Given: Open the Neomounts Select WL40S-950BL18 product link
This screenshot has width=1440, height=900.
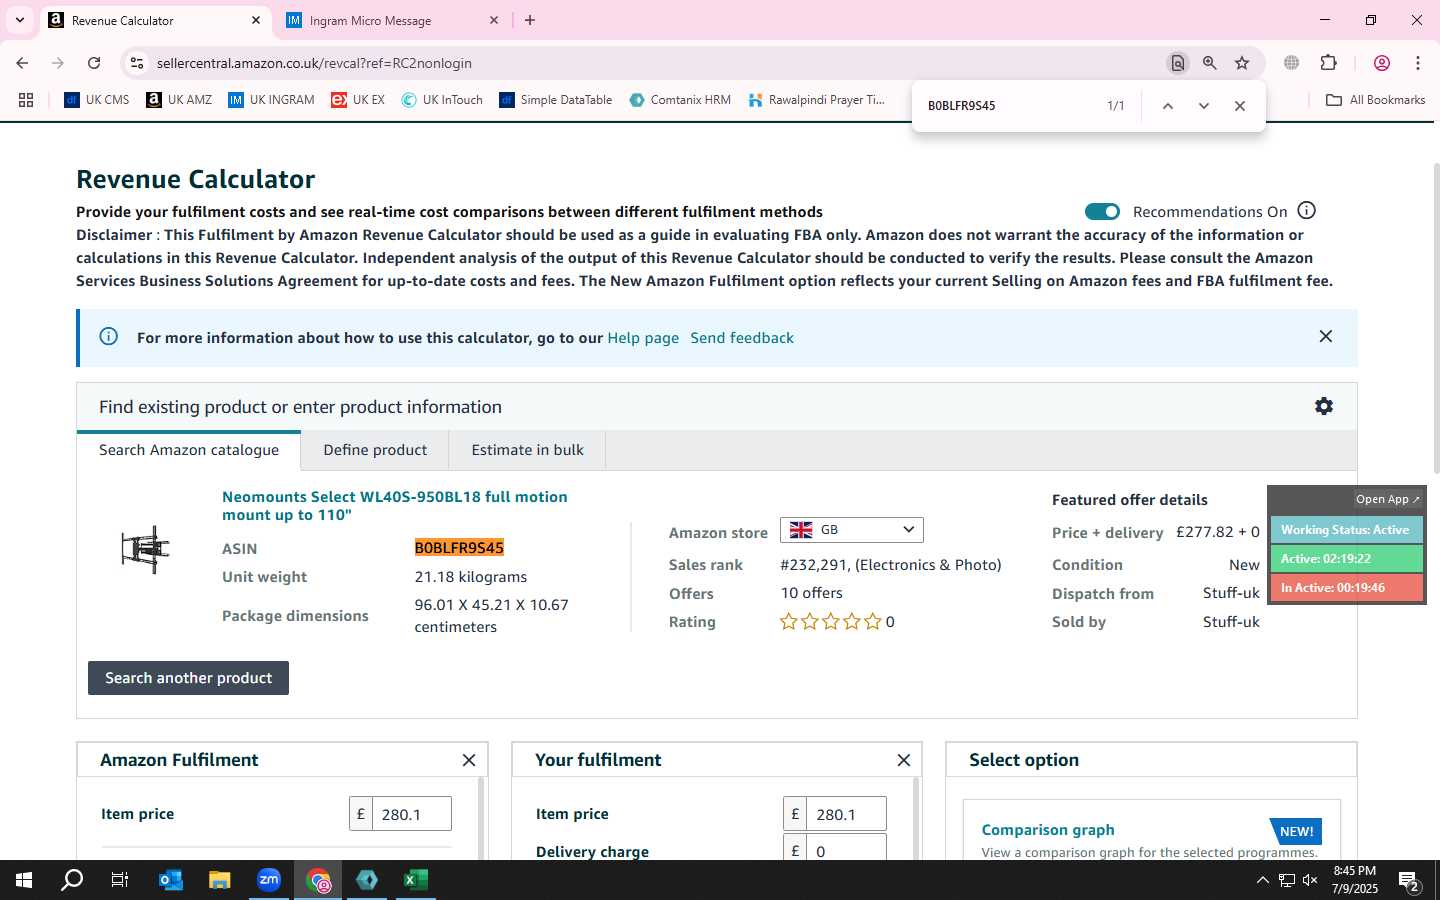Looking at the screenshot, I should 395,506.
